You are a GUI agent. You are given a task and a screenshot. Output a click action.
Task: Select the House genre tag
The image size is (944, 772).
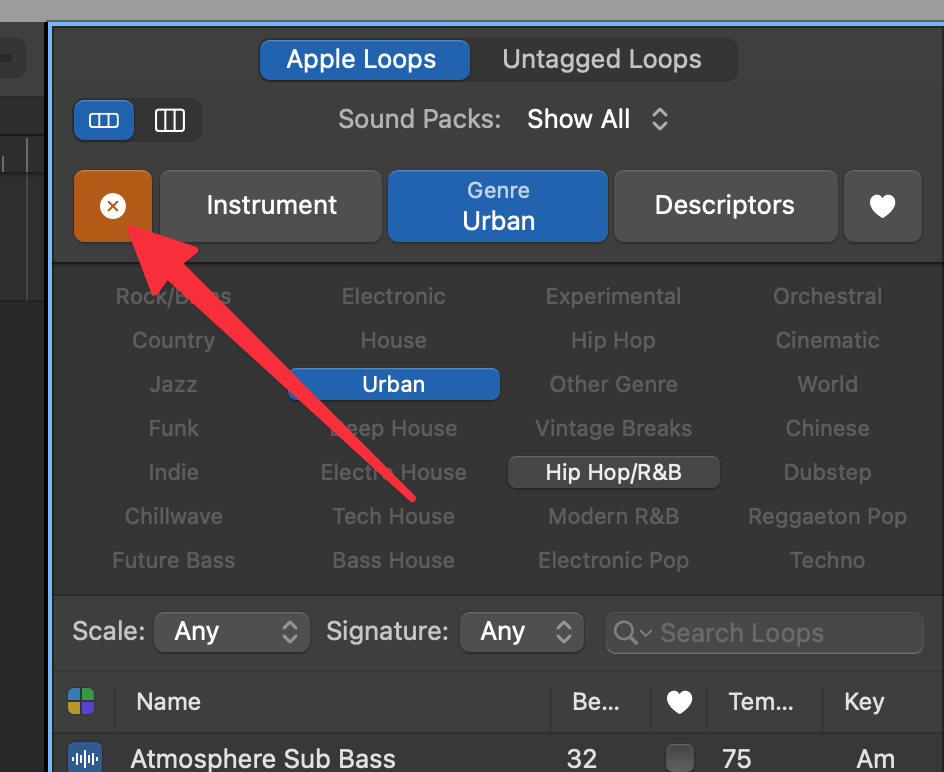point(394,340)
